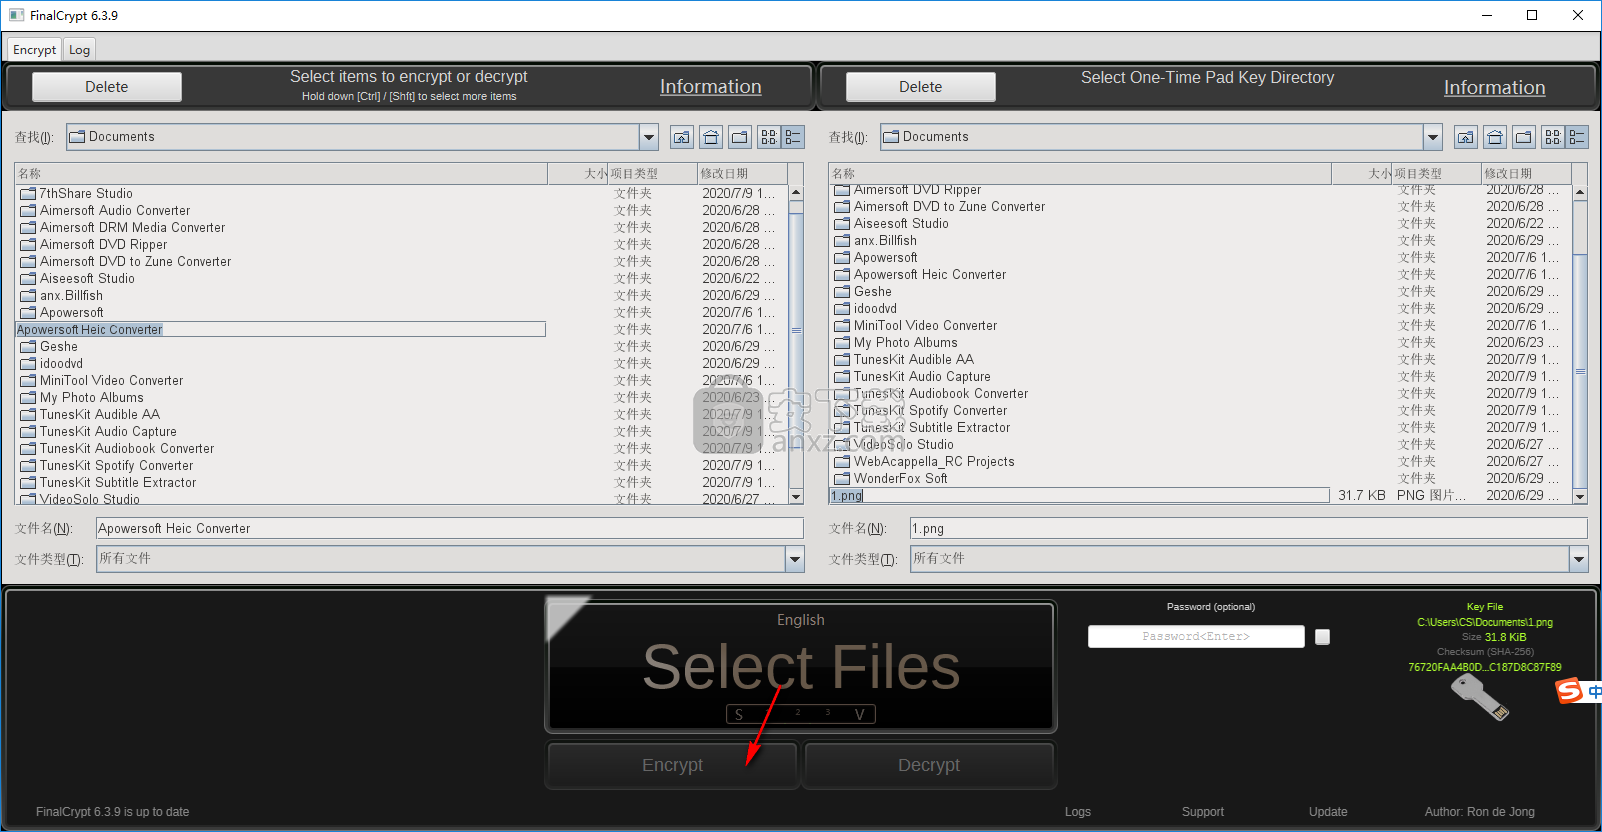Switch to the Log tab
The image size is (1602, 832).
pos(79,50)
